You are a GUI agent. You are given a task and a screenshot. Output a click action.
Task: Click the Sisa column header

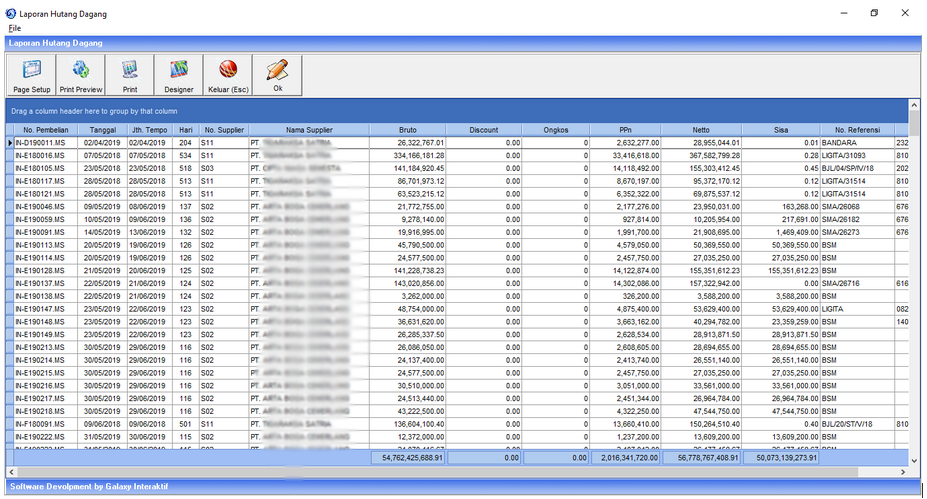click(x=780, y=130)
